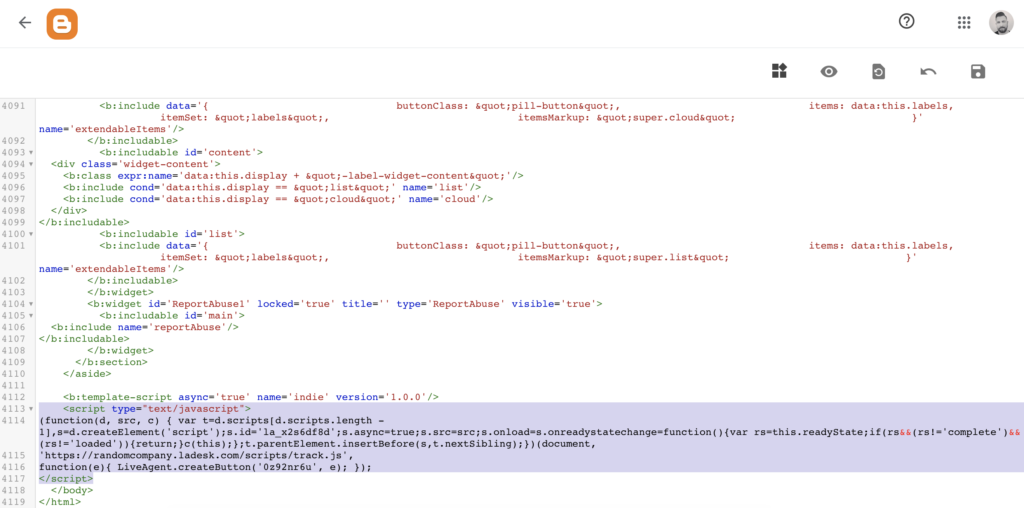This screenshot has height=508, width=1024.
Task: Open the user profile avatar
Action: coord(1001,22)
